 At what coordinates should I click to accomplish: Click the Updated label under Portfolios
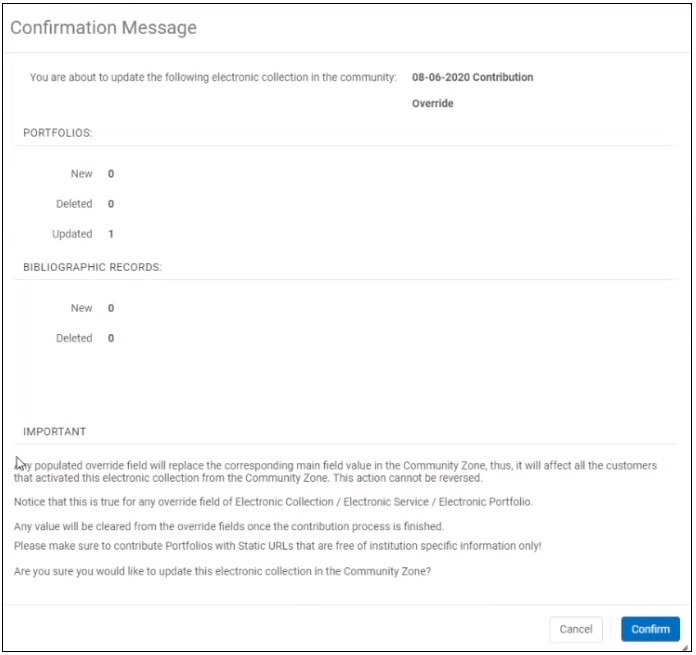[x=72, y=234]
